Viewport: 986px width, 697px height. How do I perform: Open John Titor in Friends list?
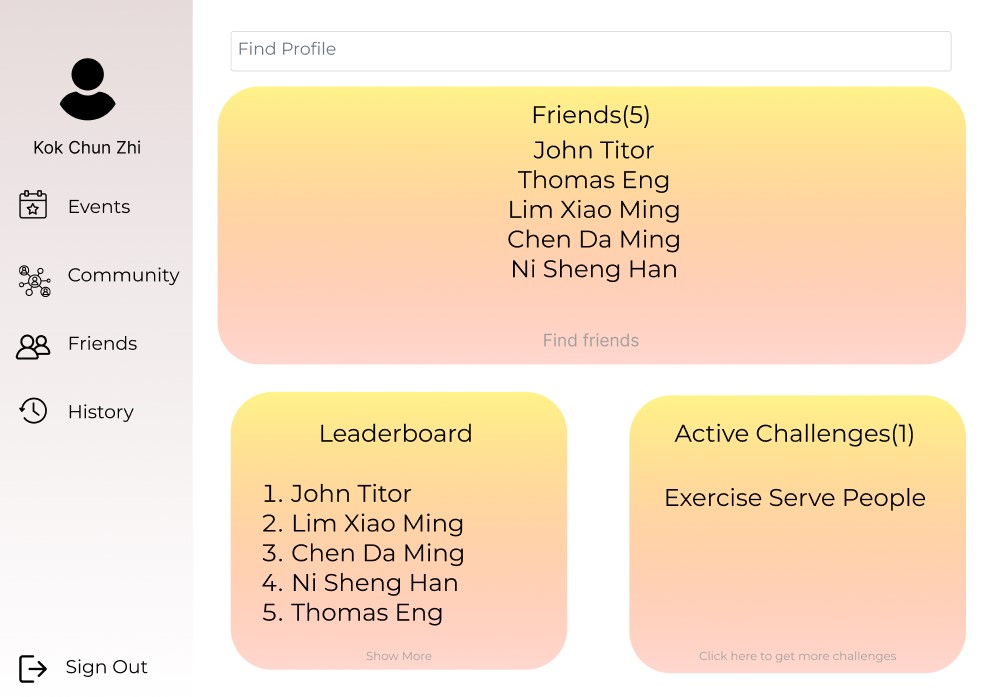click(x=594, y=150)
